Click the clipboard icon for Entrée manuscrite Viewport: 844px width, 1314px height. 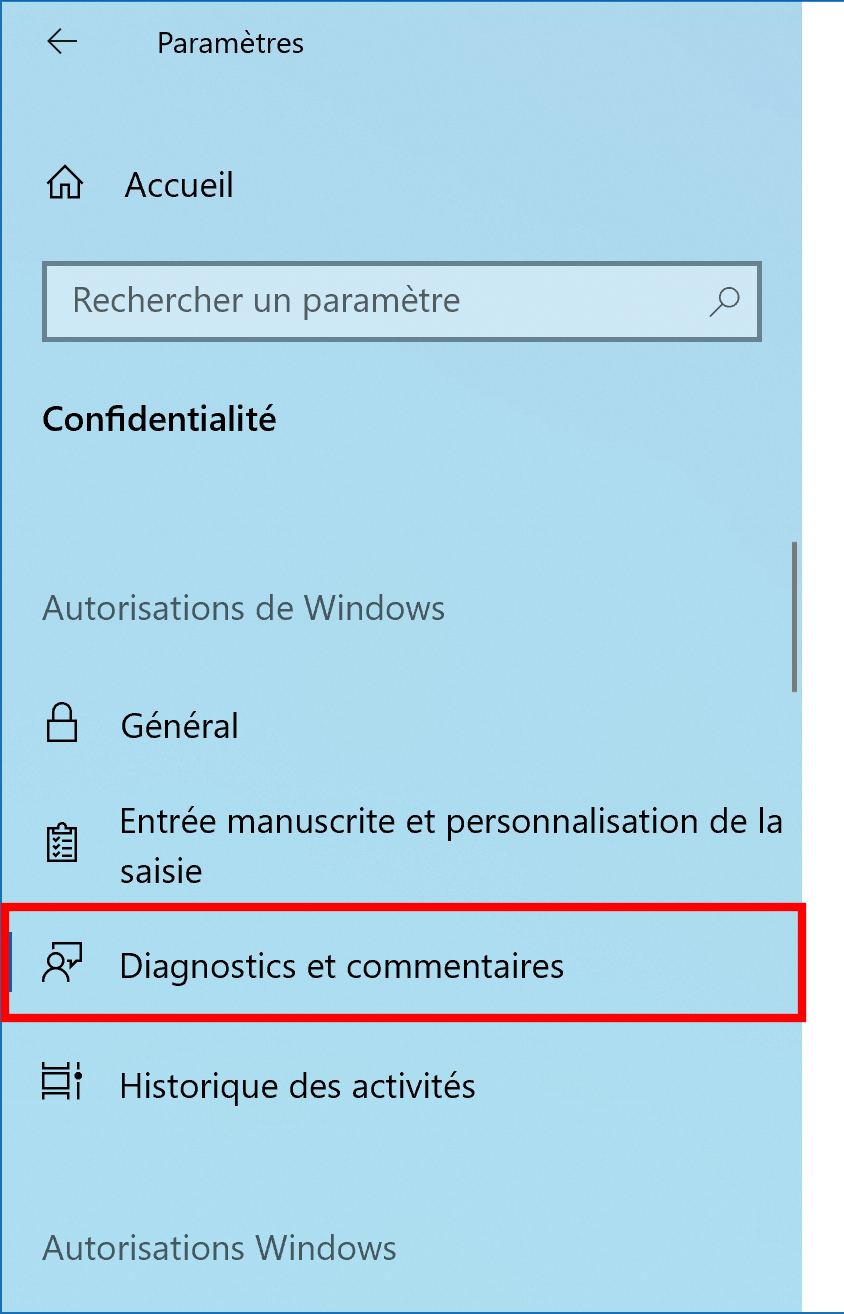[62, 844]
